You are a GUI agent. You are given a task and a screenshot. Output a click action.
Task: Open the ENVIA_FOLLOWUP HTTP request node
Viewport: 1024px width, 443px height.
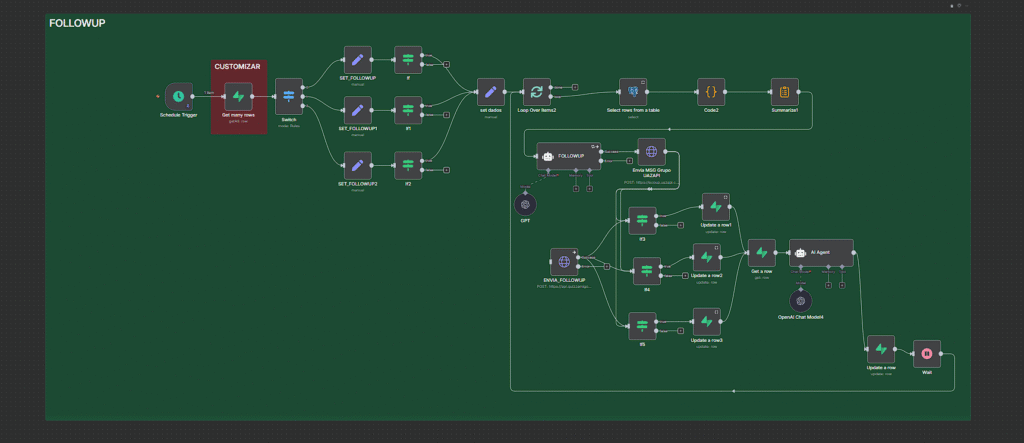coord(565,262)
